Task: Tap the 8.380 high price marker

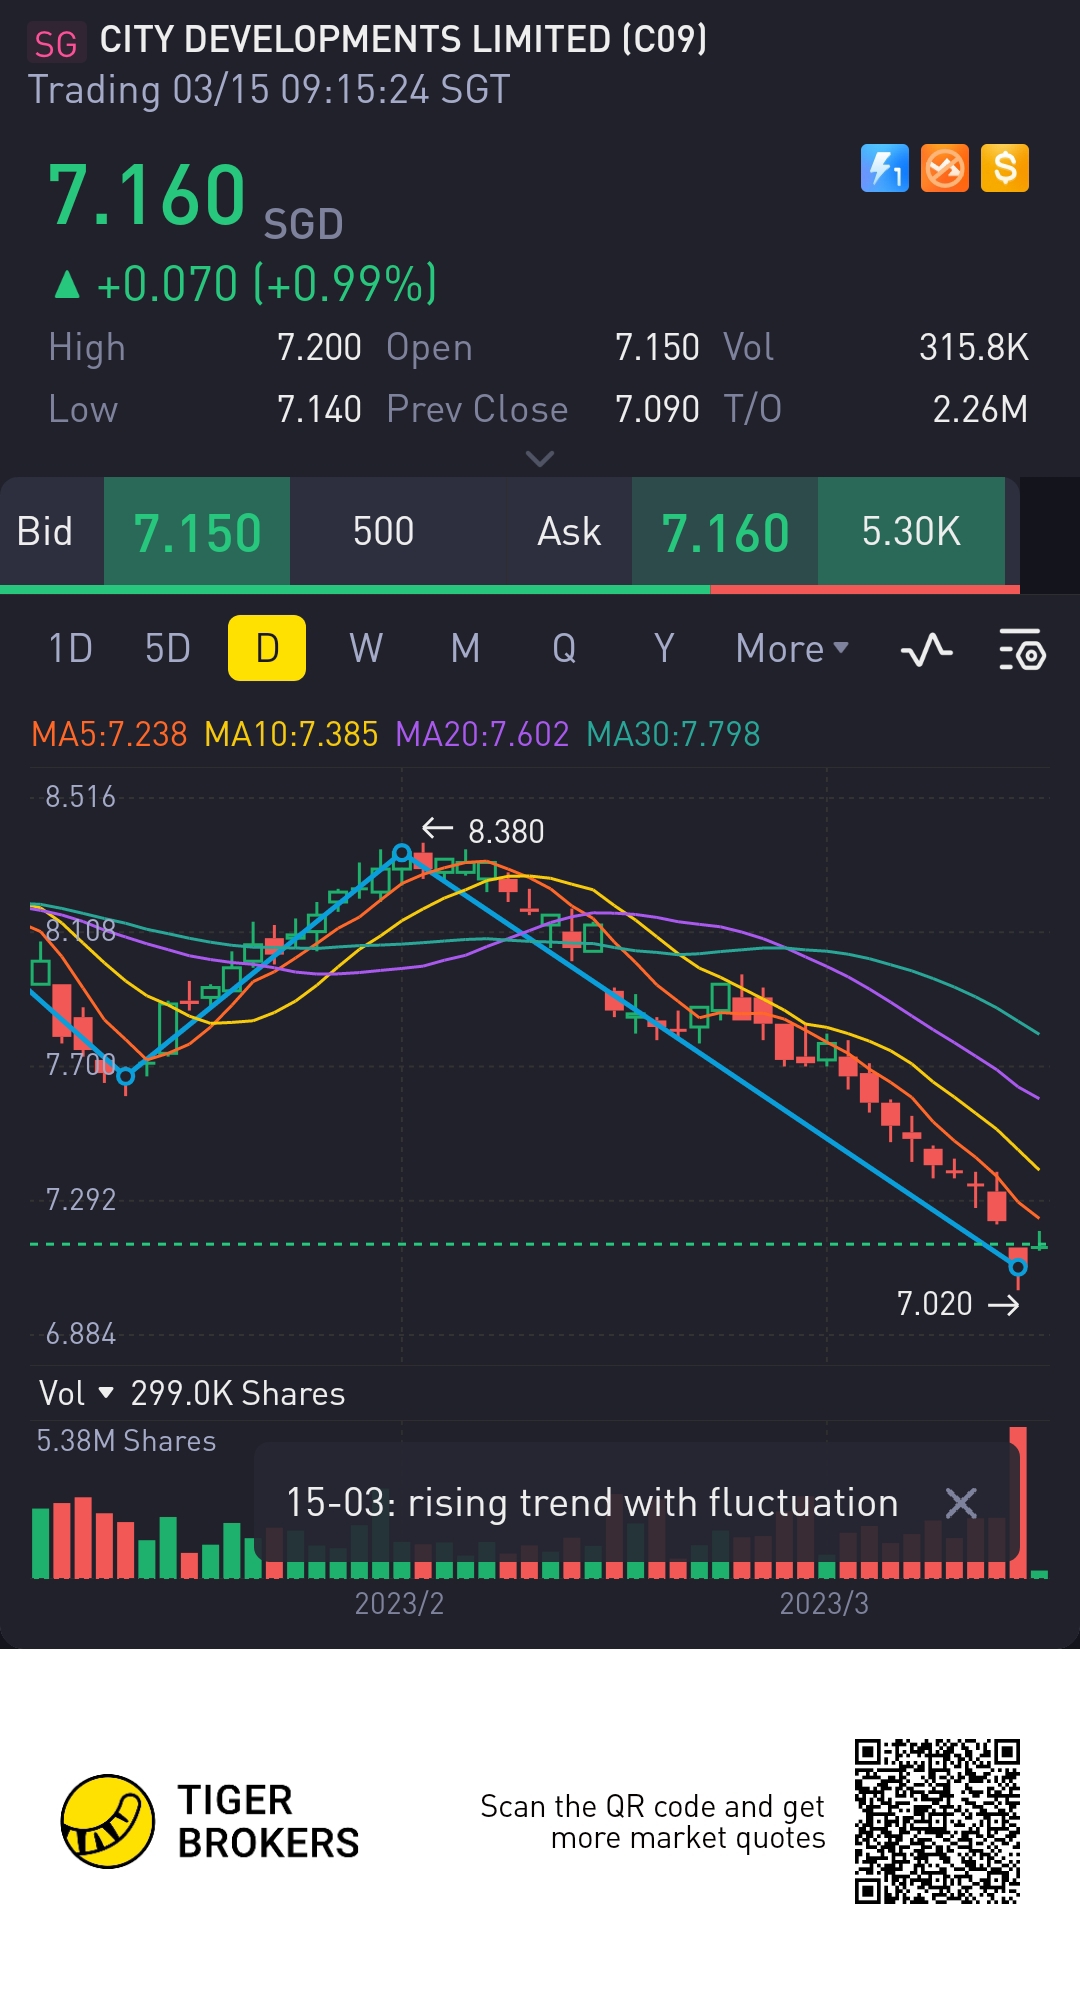Action: (483, 831)
